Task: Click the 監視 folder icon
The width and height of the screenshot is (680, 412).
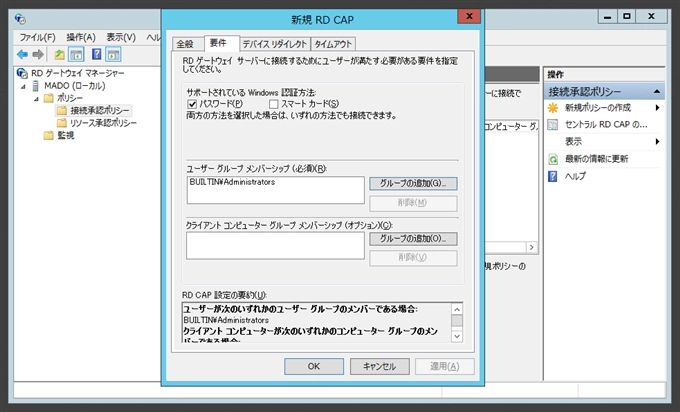Action: 49,135
